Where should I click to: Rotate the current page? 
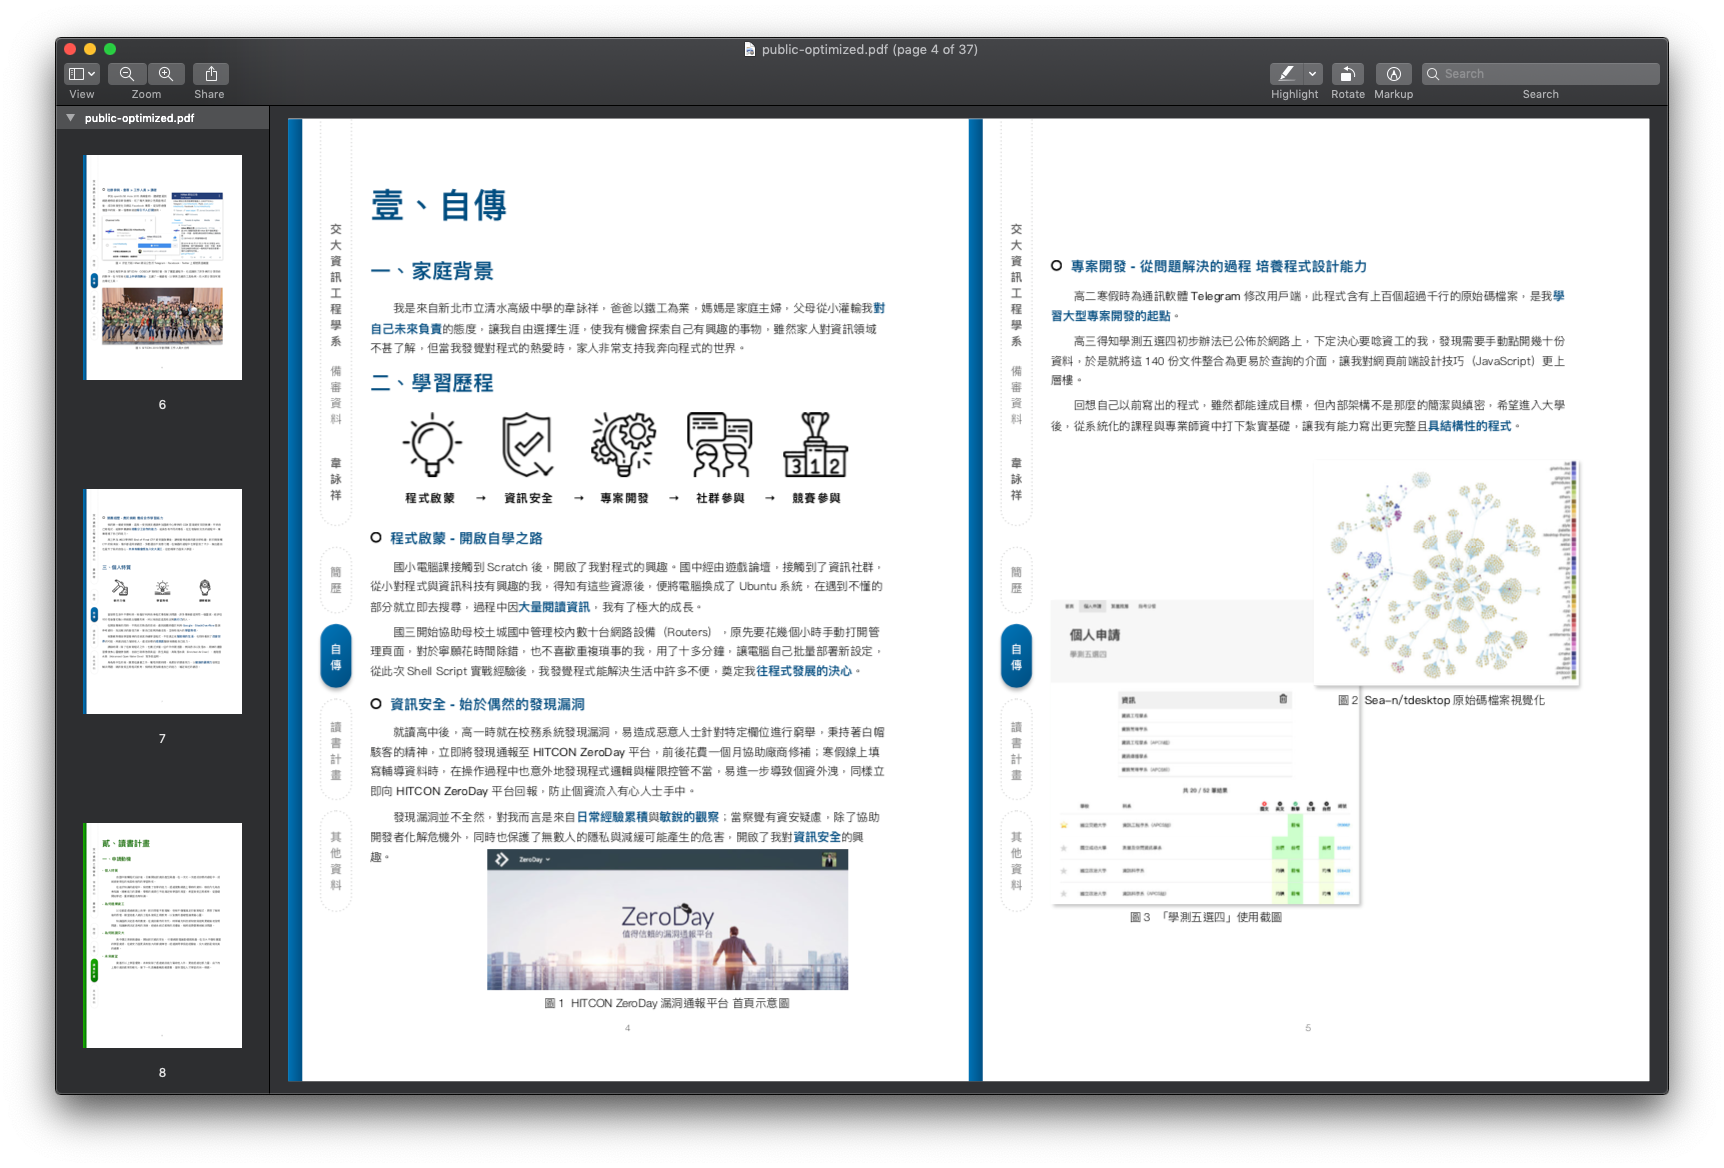[1347, 74]
